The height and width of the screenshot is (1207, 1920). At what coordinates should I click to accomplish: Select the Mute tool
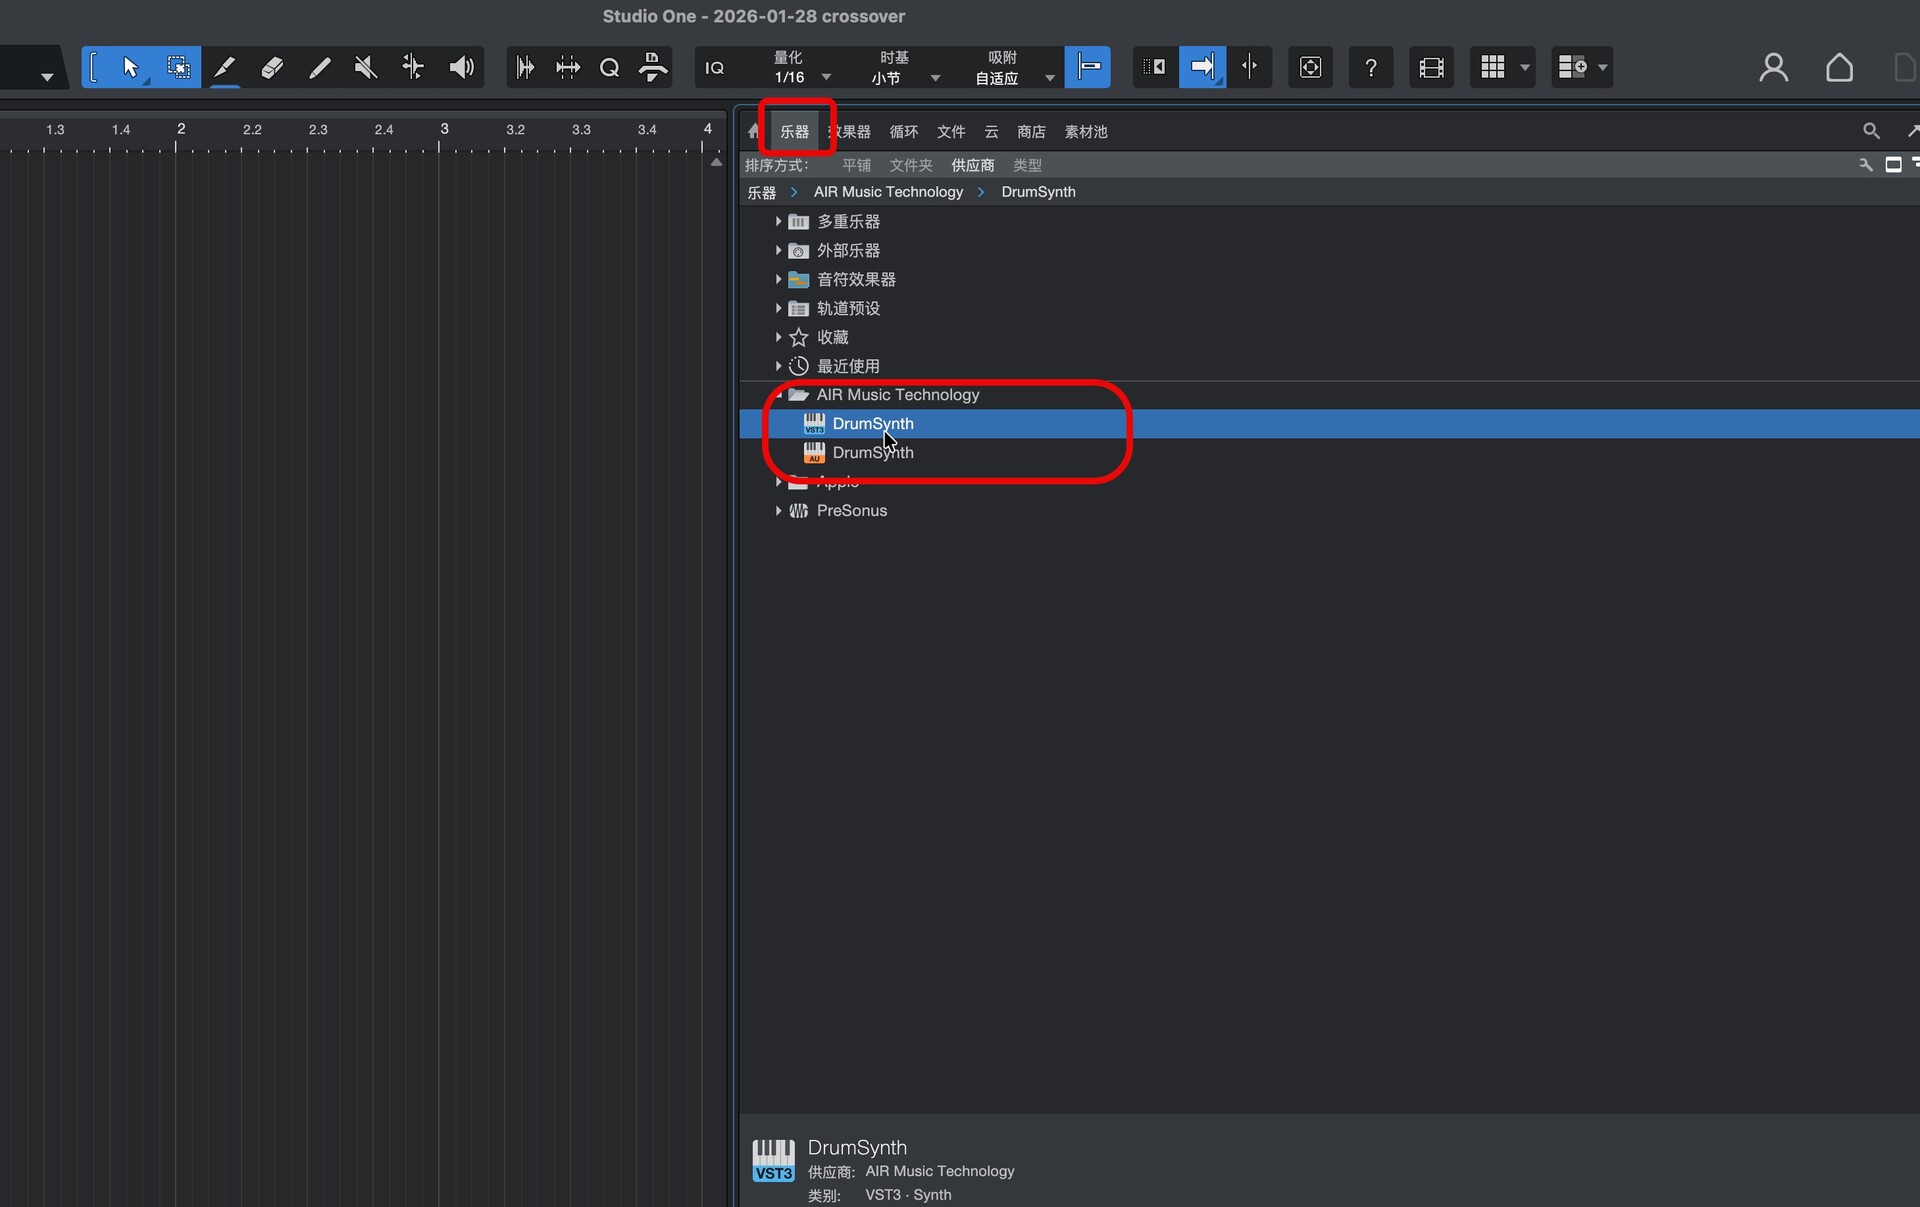[x=365, y=67]
